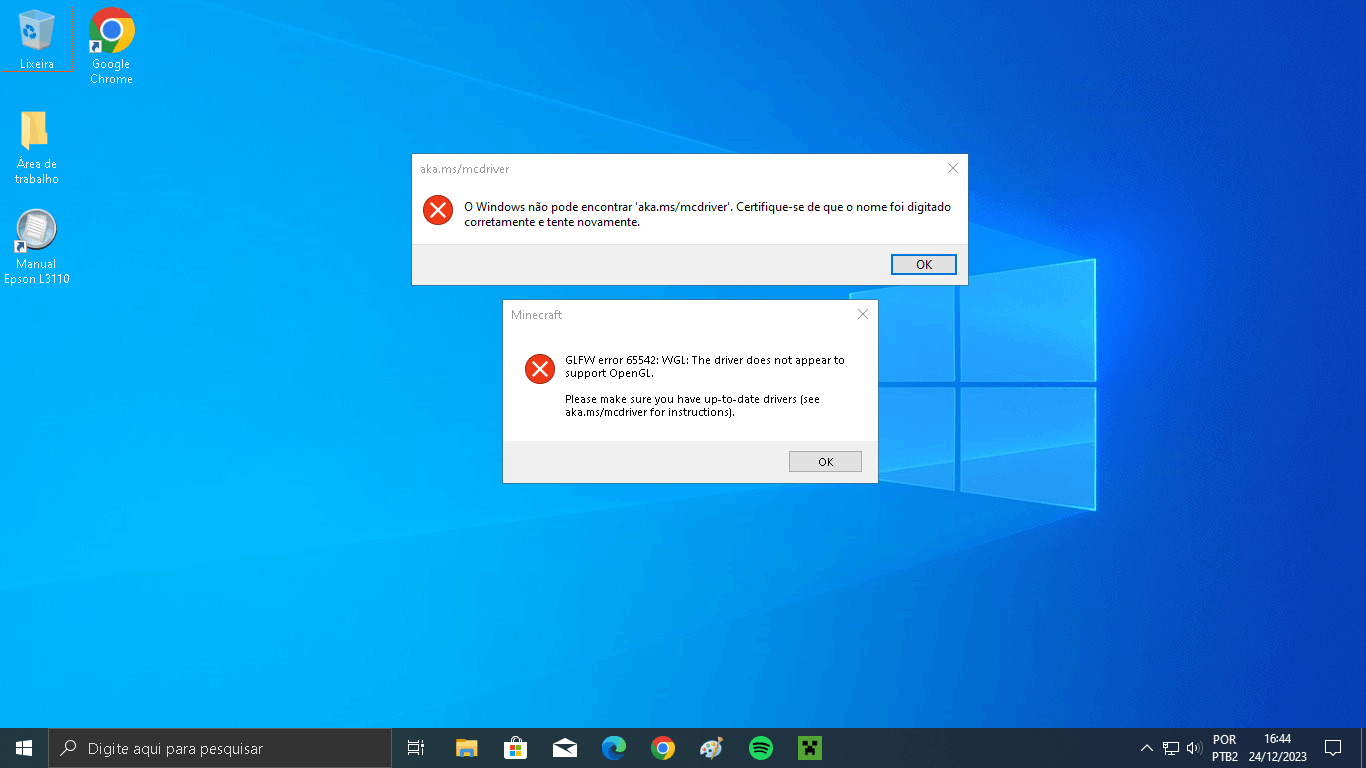Select the Área de trabalho folder icon

37,147
